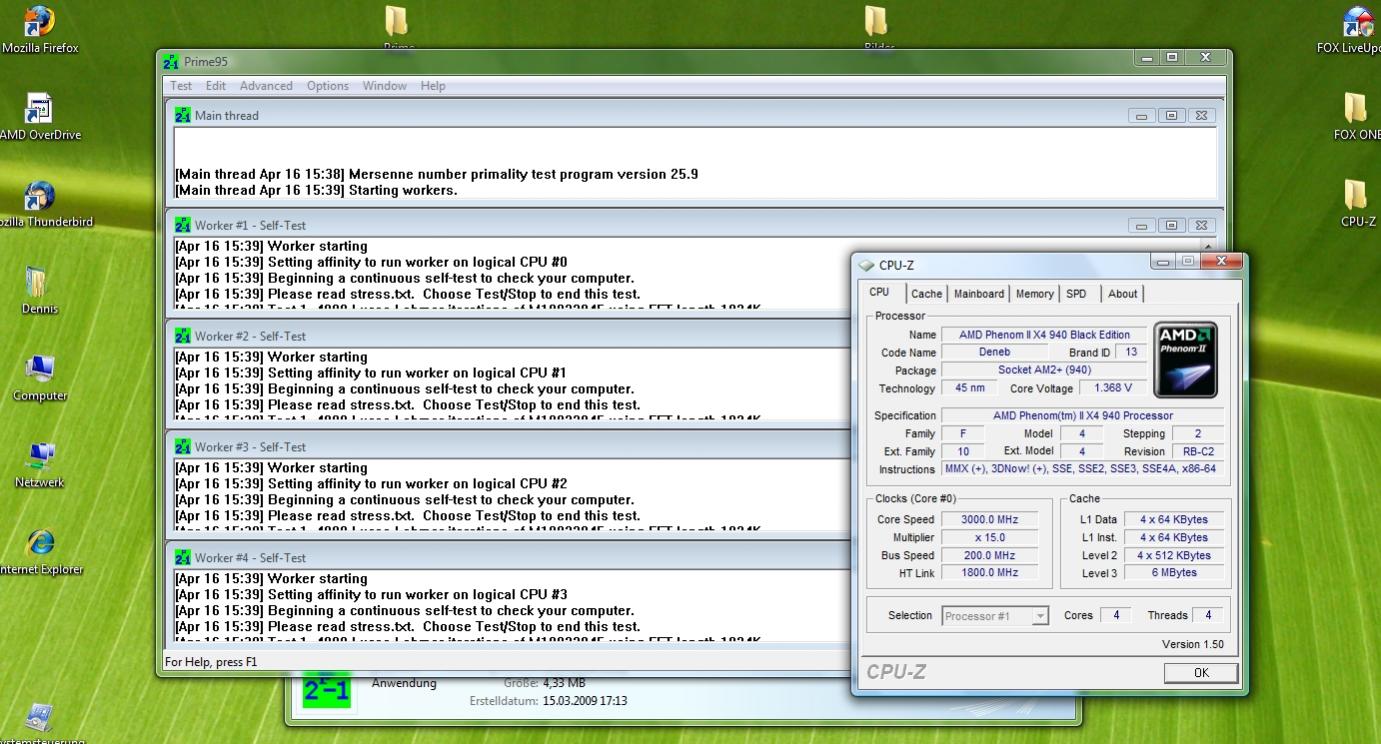Click the processor Name field in CPU-Z
Screen dimensions: 1381x744
click(x=1044, y=335)
